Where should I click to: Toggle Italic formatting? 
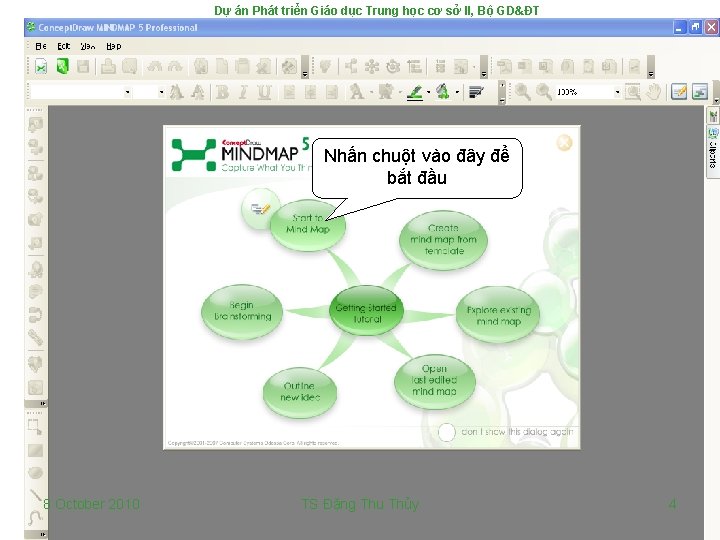243,92
